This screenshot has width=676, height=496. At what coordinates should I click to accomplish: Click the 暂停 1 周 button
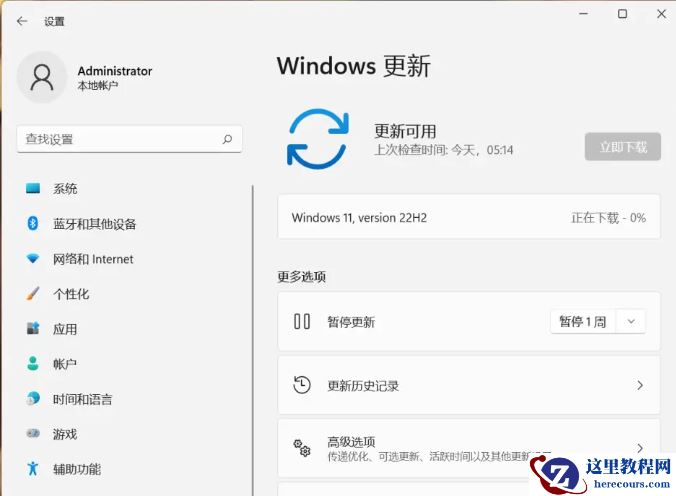pos(583,321)
